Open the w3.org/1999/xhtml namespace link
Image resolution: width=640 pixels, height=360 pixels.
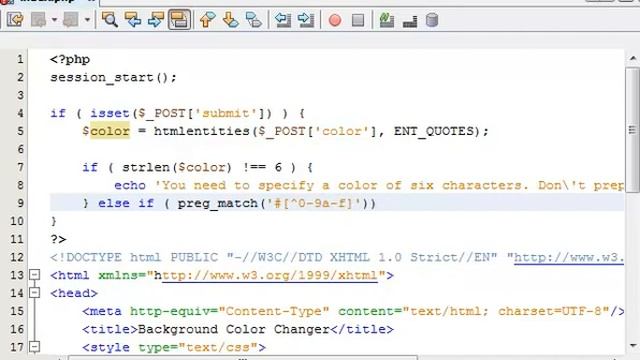click(x=270, y=276)
